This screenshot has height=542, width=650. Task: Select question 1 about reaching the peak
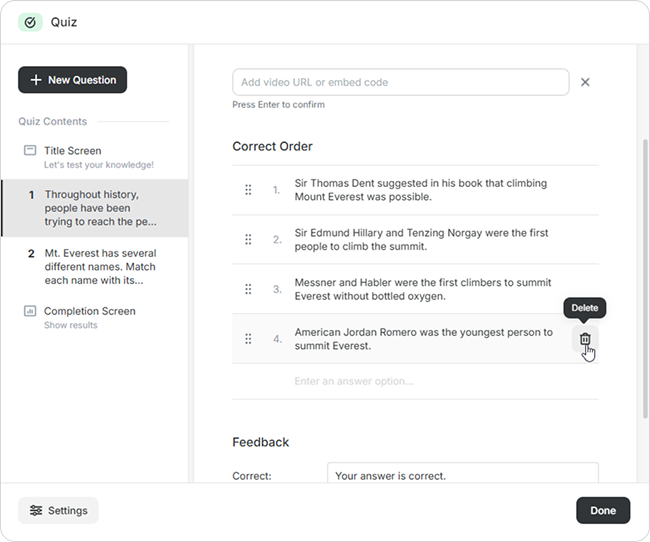[99, 208]
